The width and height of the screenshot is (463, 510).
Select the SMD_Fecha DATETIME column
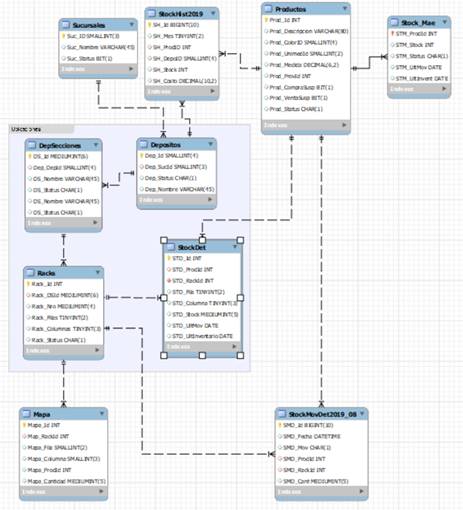(x=309, y=436)
